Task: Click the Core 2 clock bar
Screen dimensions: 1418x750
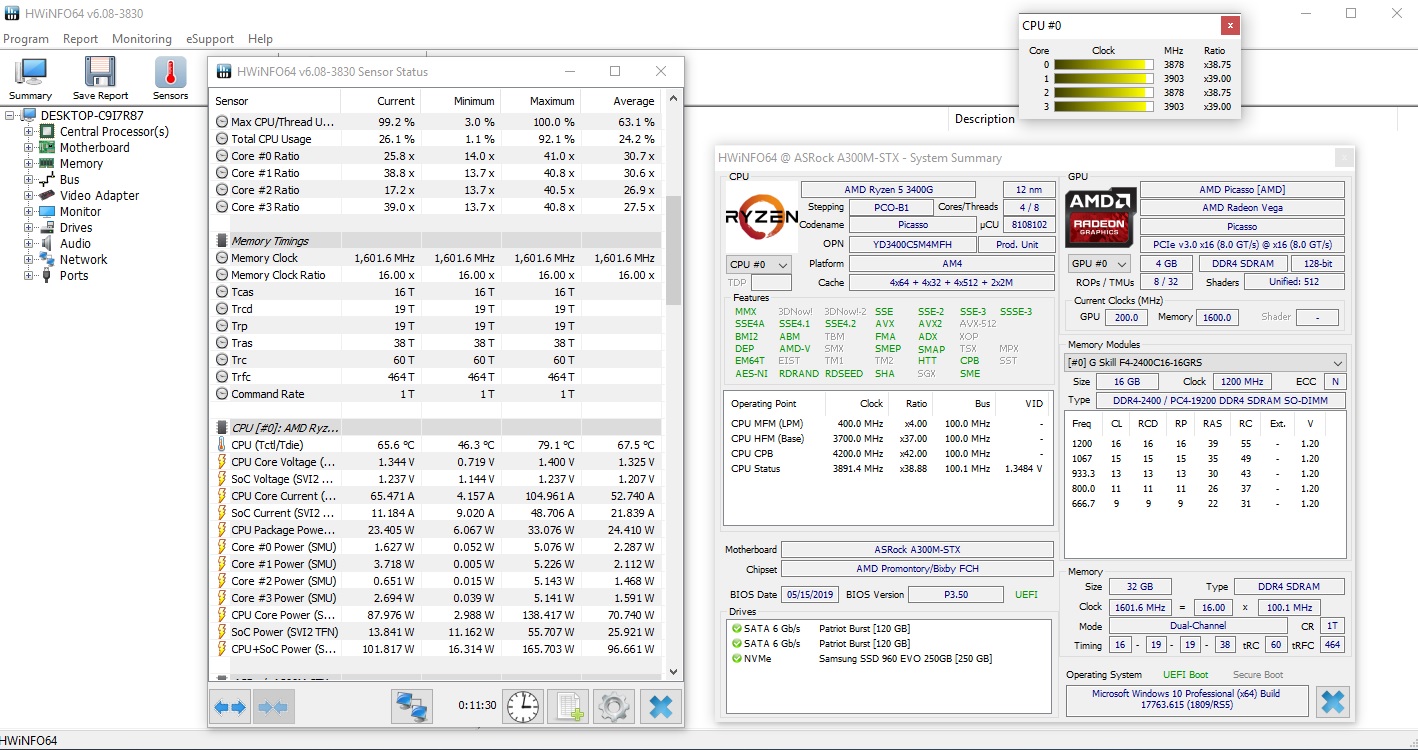Action: [x=1103, y=92]
